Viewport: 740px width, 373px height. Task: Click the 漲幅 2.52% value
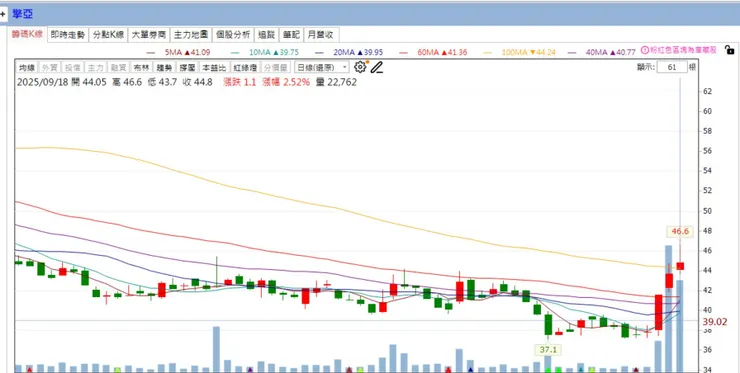[286, 82]
